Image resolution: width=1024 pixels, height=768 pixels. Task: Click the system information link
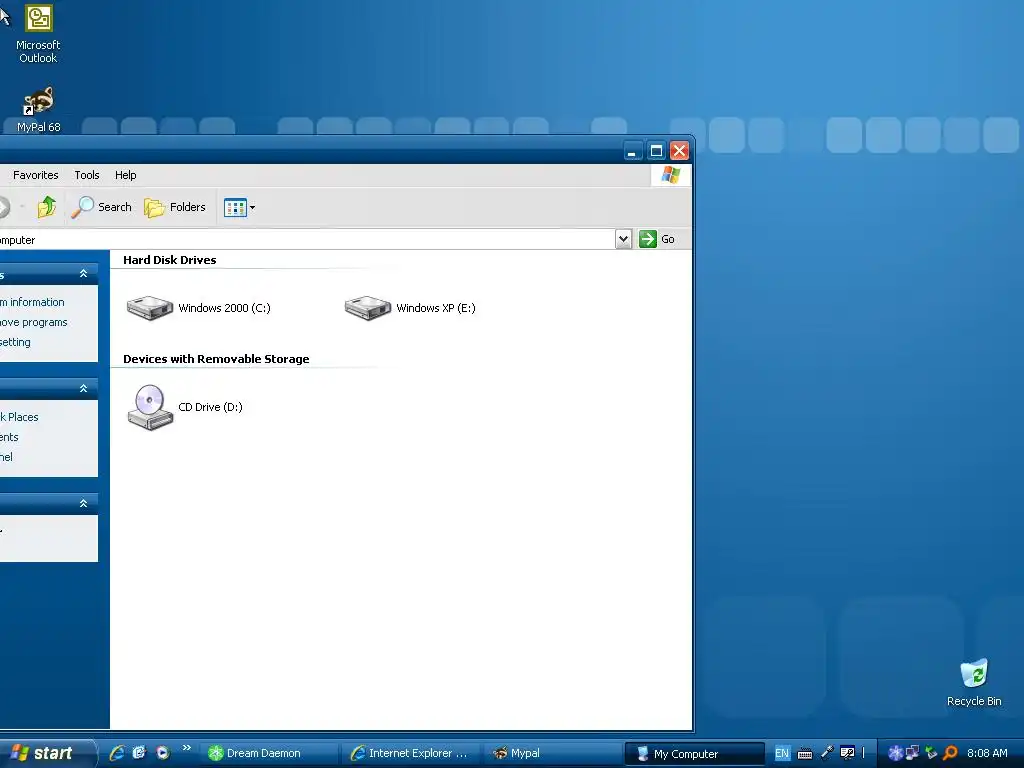(x=33, y=302)
